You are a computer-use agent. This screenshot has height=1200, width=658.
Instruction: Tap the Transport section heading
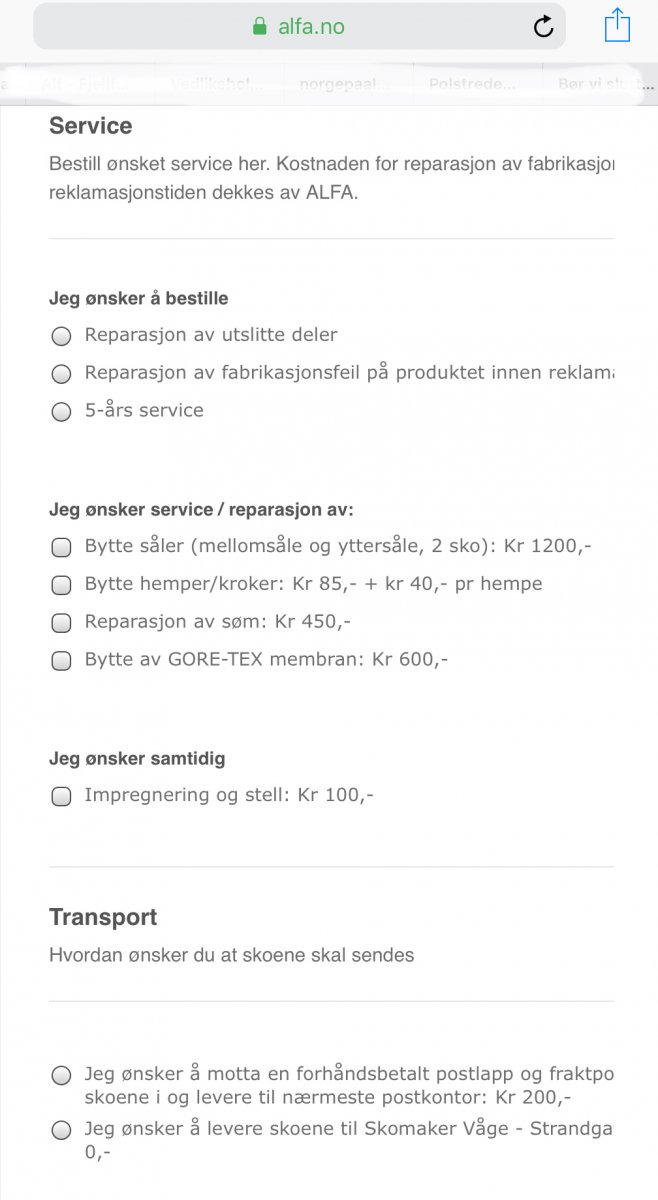[103, 917]
